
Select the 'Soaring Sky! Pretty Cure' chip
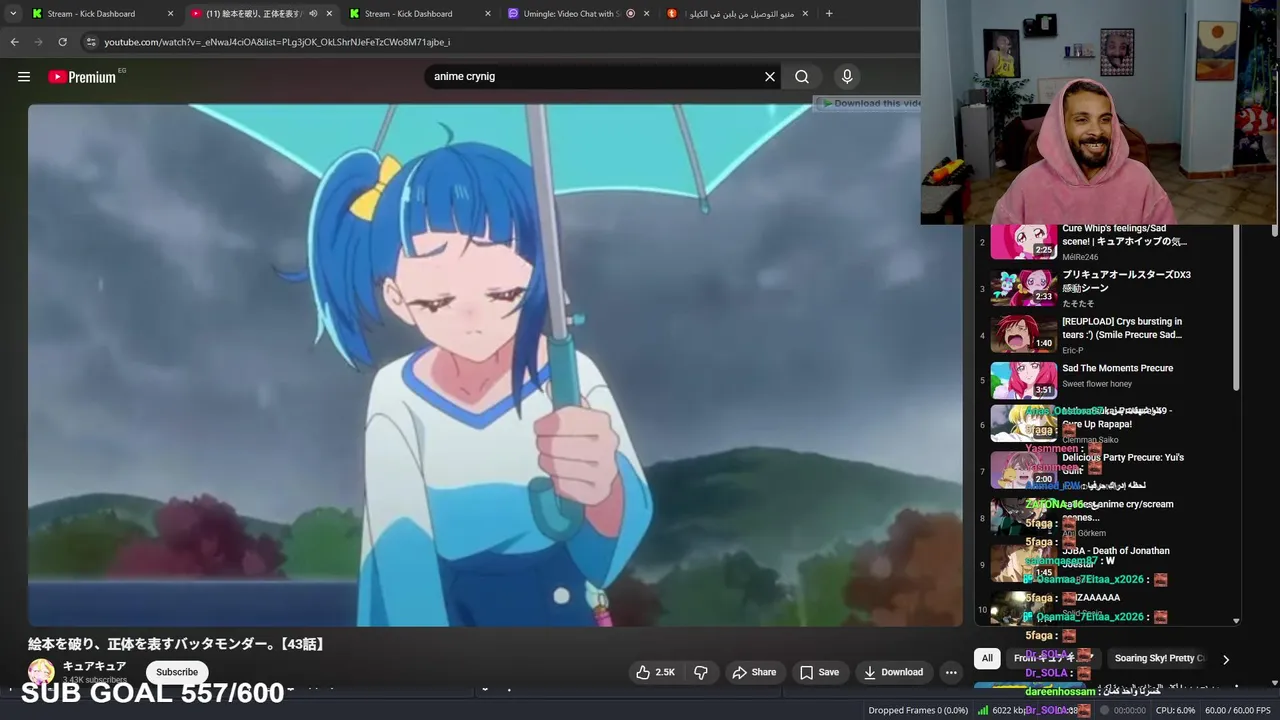coord(1159,658)
